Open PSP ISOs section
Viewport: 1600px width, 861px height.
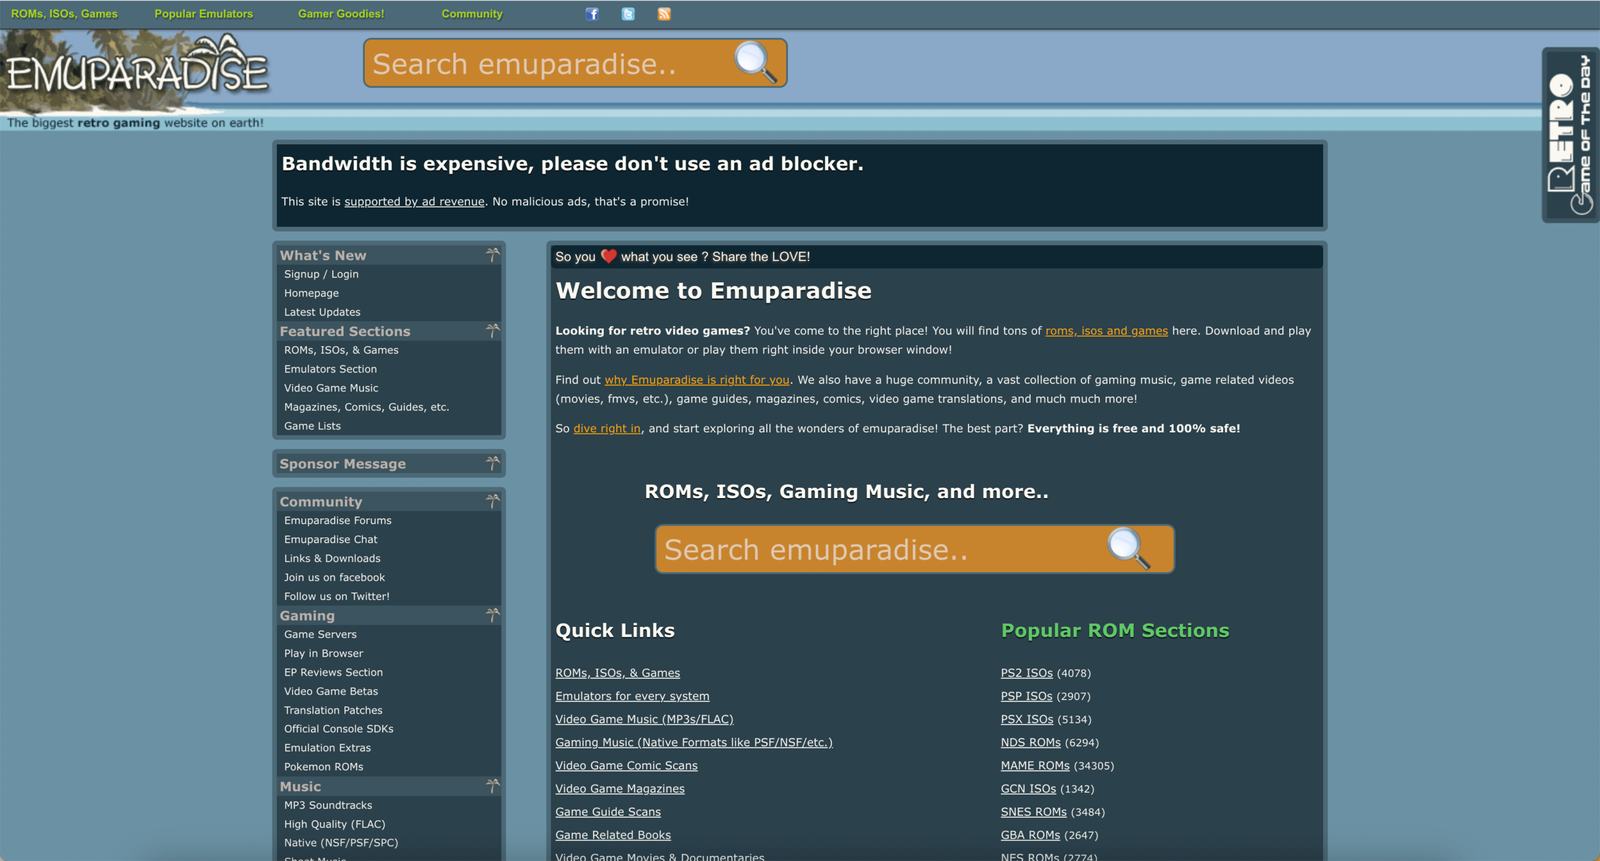point(1027,696)
